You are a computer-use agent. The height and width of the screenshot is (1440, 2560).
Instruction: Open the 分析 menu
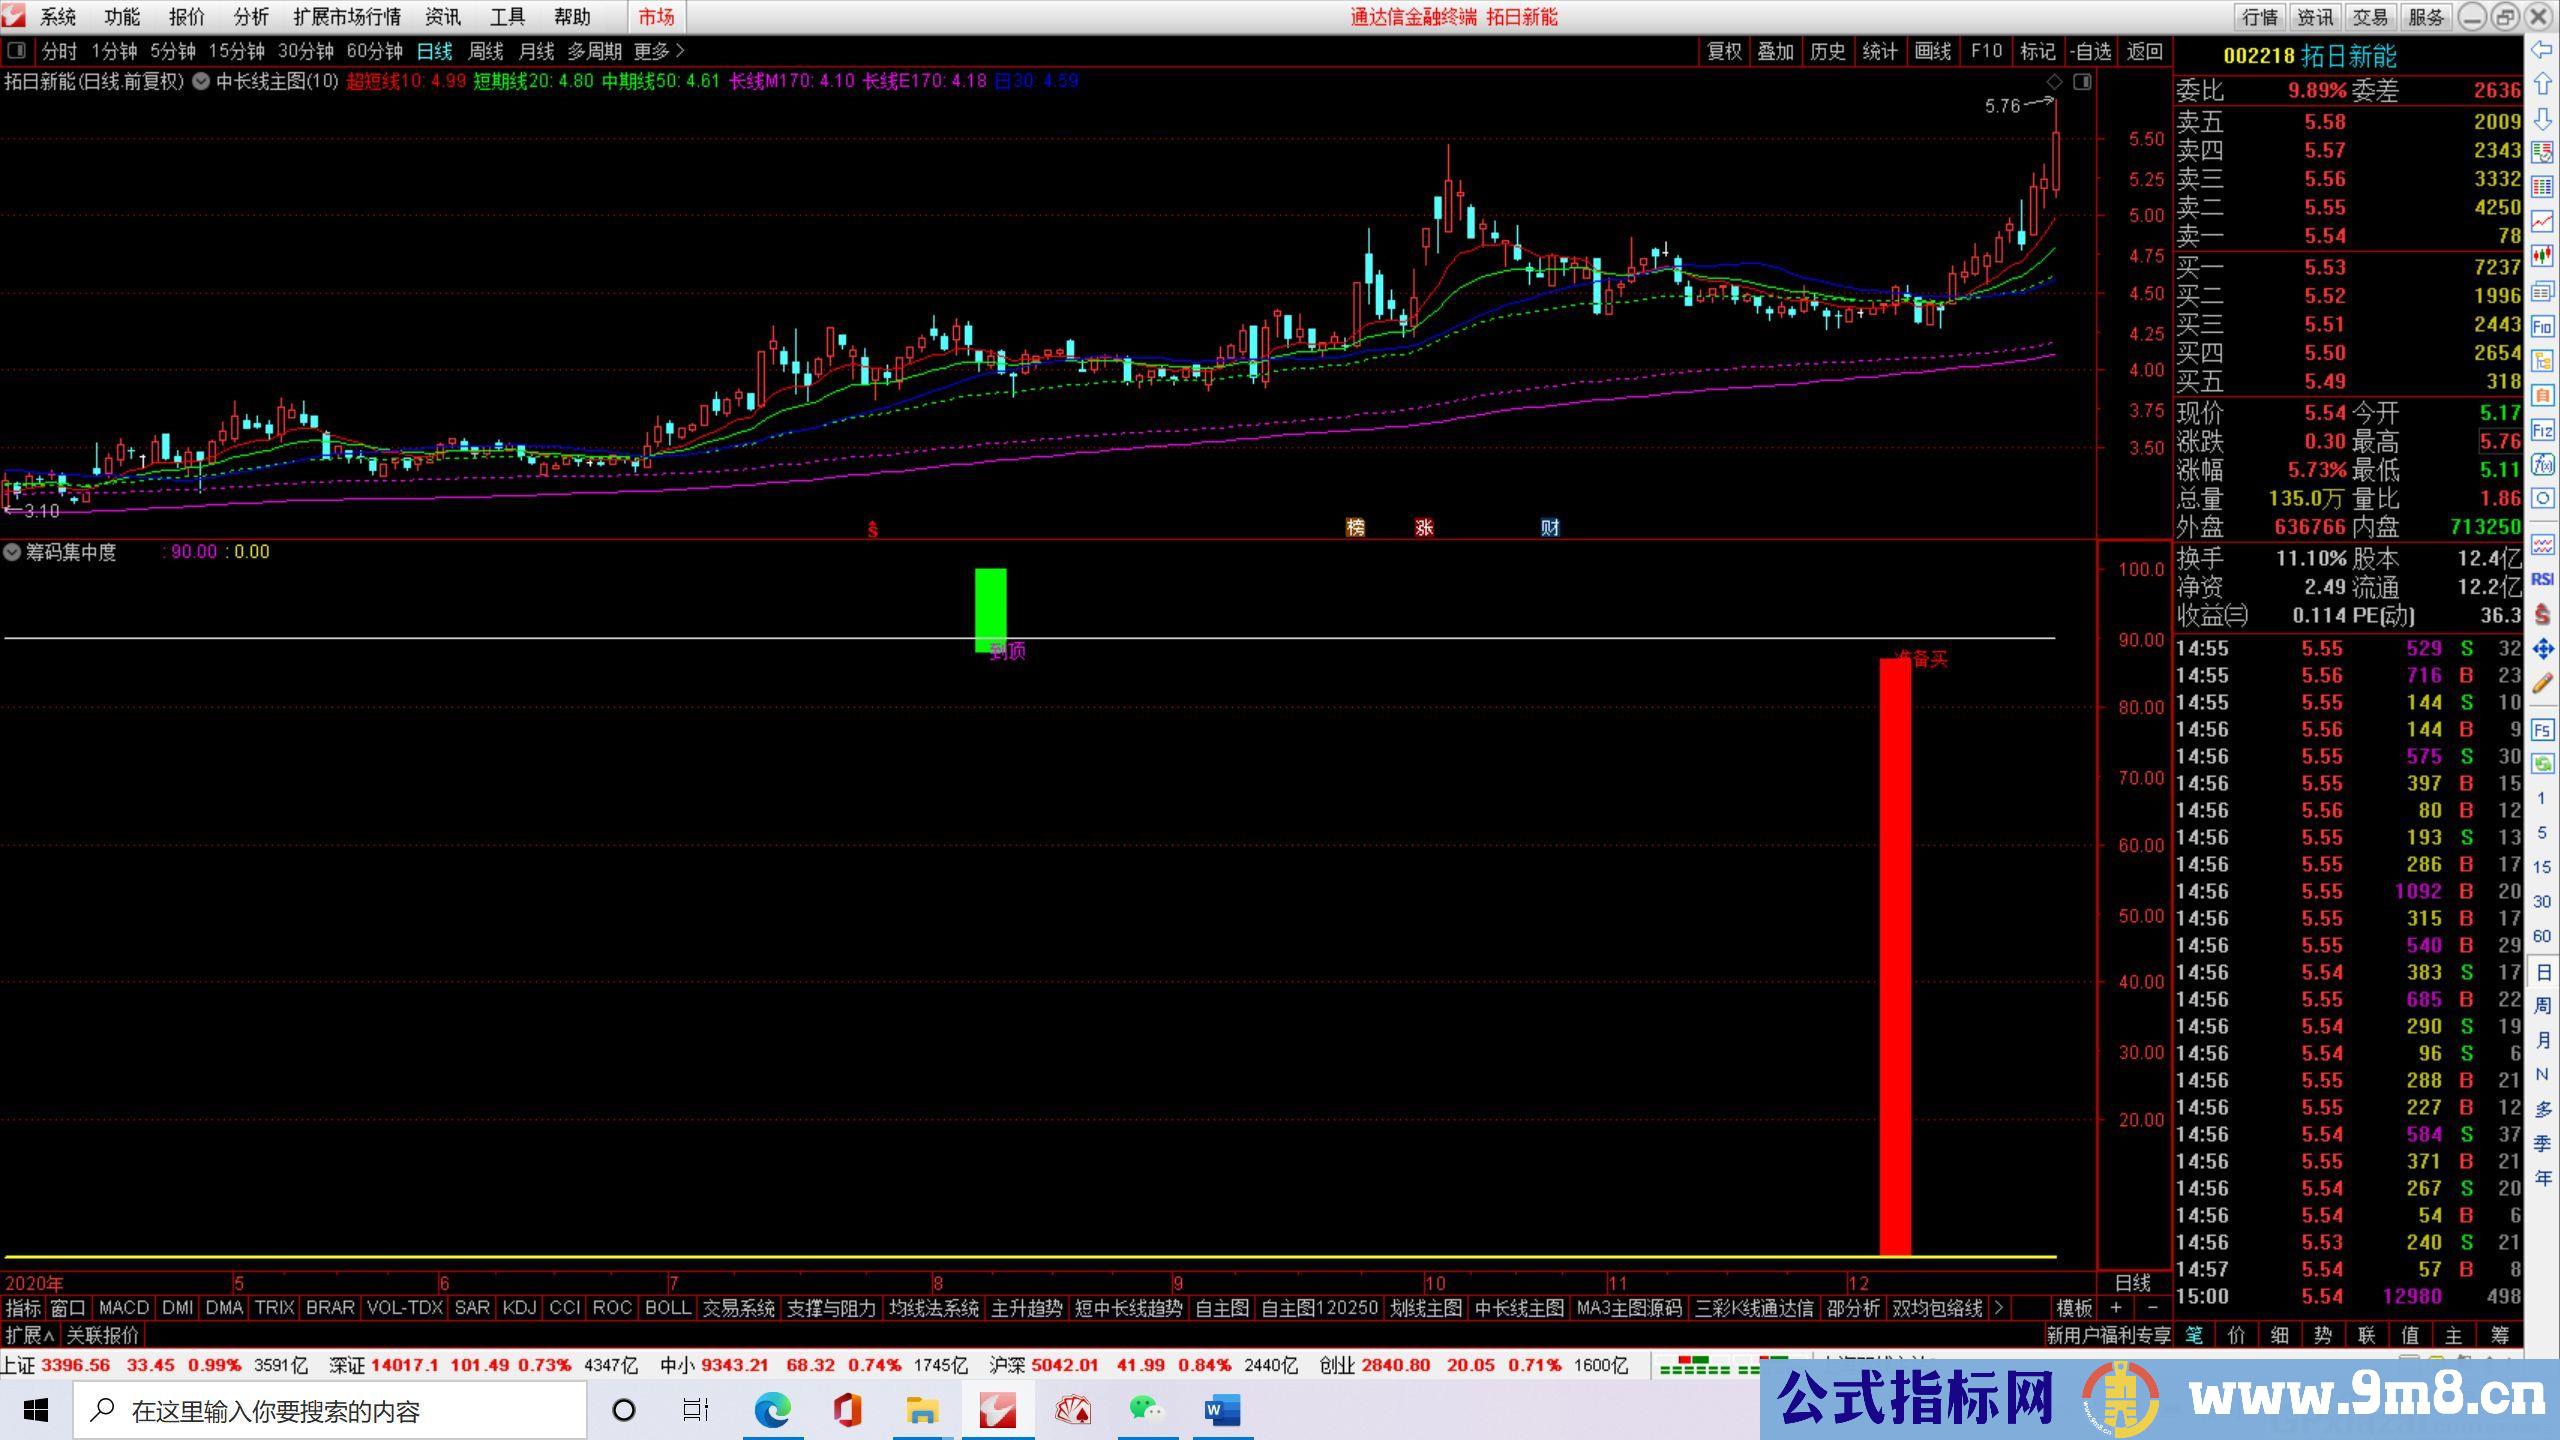251,17
